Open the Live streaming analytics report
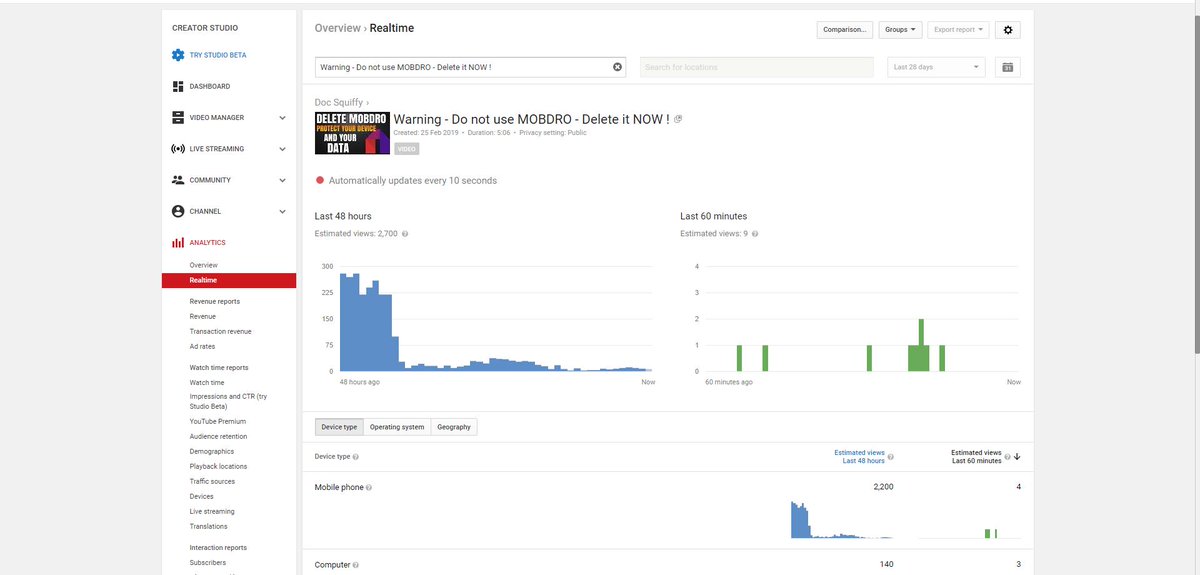Screen dimensions: 1200x575 (212, 511)
